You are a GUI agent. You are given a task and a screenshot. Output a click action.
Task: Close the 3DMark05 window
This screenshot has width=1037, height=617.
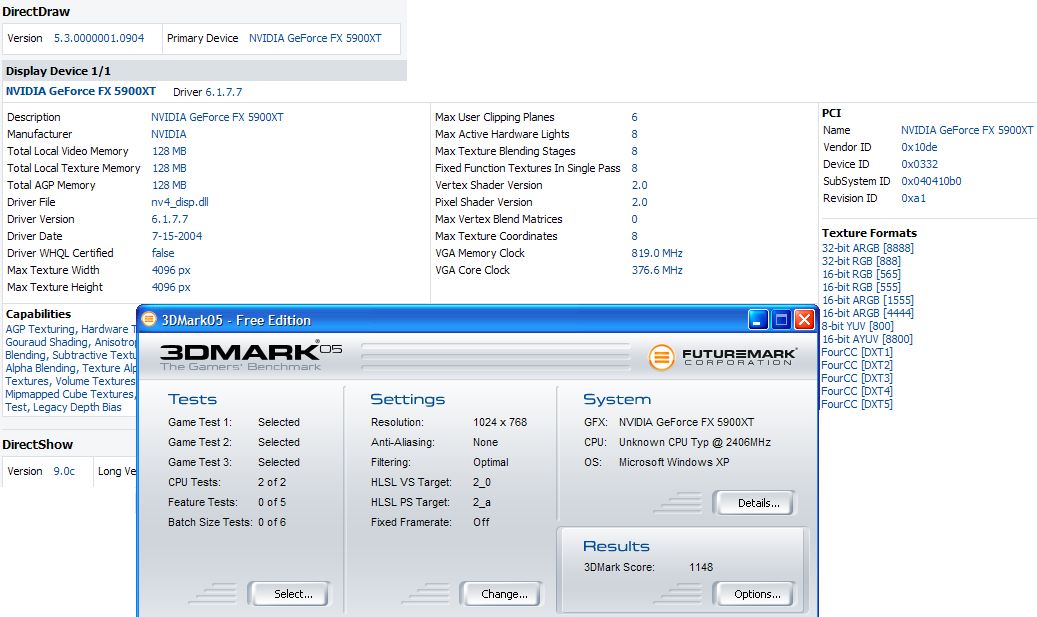(804, 320)
